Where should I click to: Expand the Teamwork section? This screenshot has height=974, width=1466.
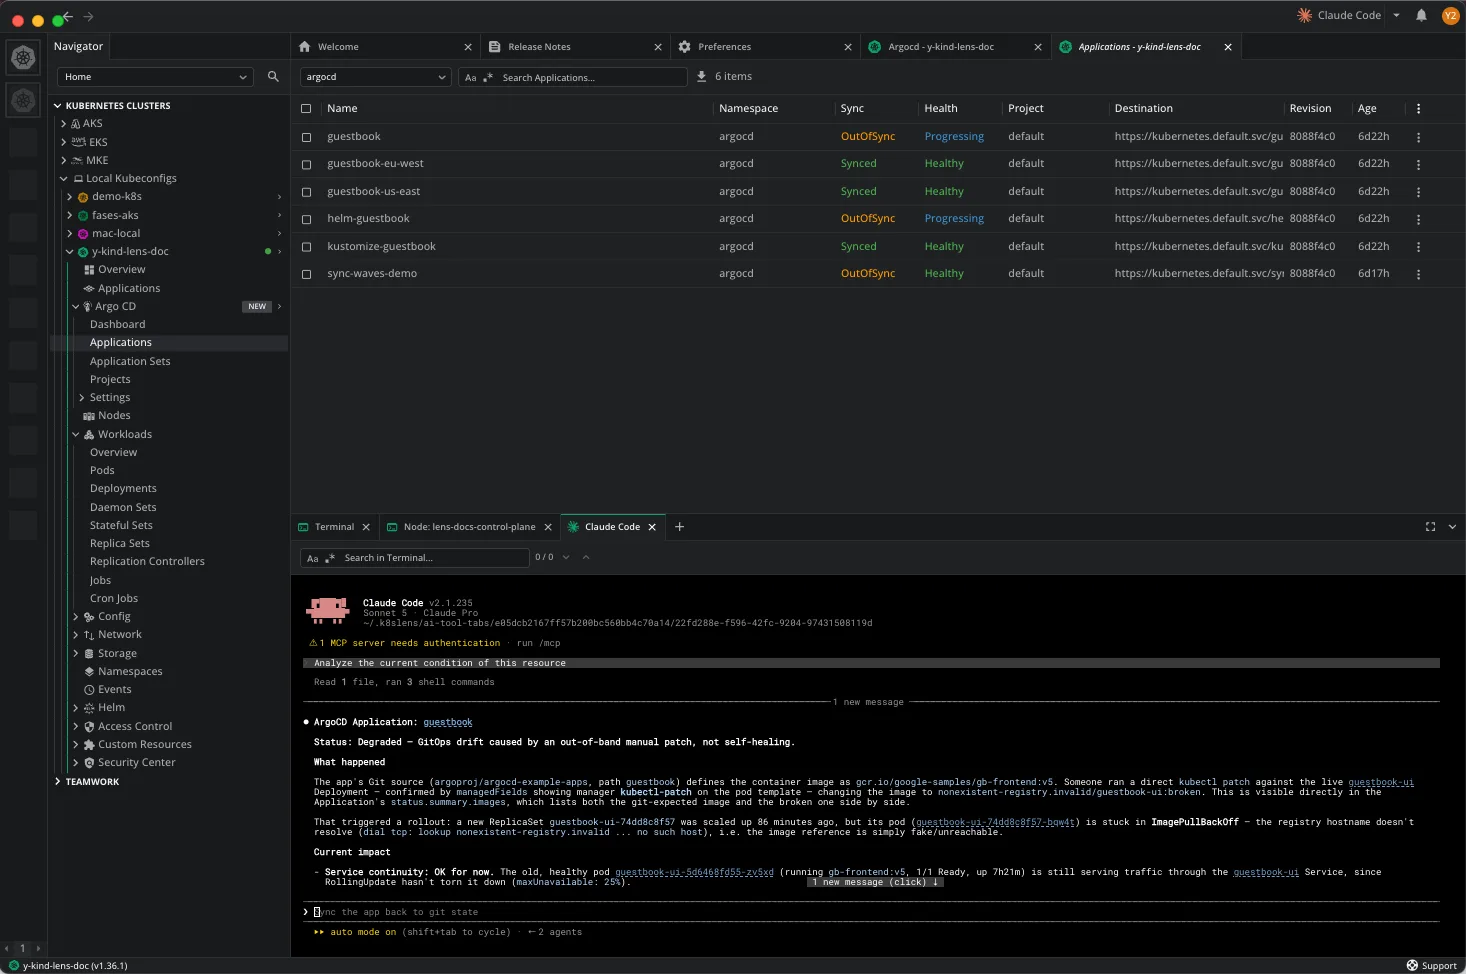(58, 782)
